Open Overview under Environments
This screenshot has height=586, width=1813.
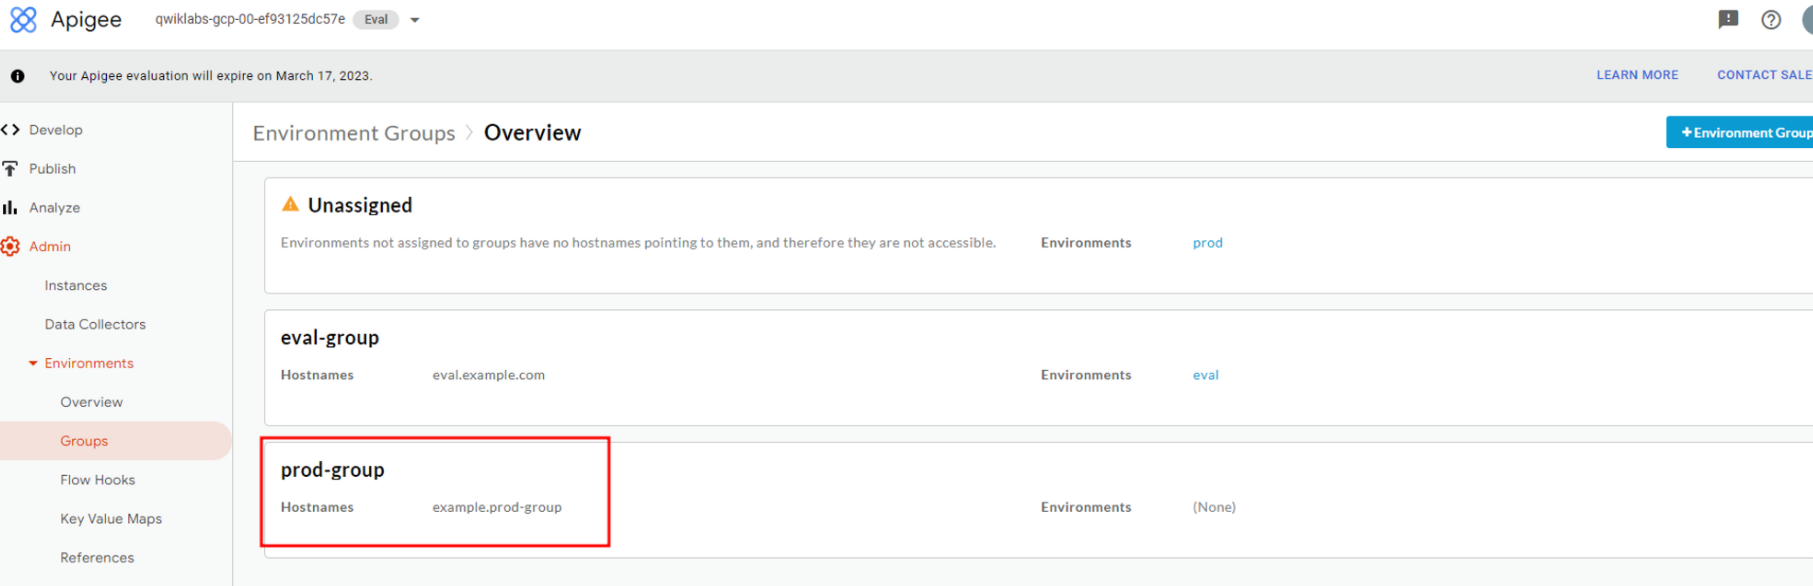click(x=91, y=402)
